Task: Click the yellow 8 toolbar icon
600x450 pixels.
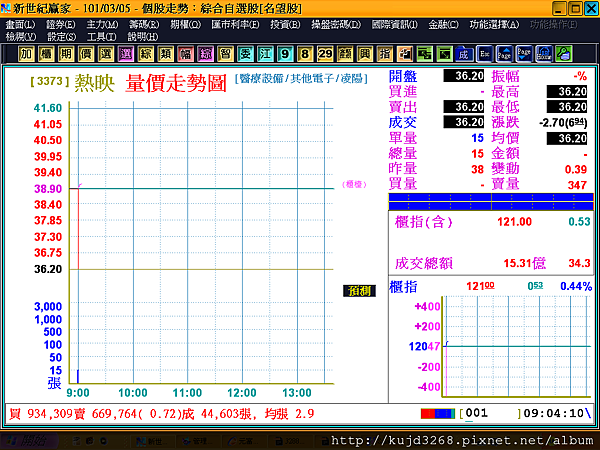Action: (305, 54)
